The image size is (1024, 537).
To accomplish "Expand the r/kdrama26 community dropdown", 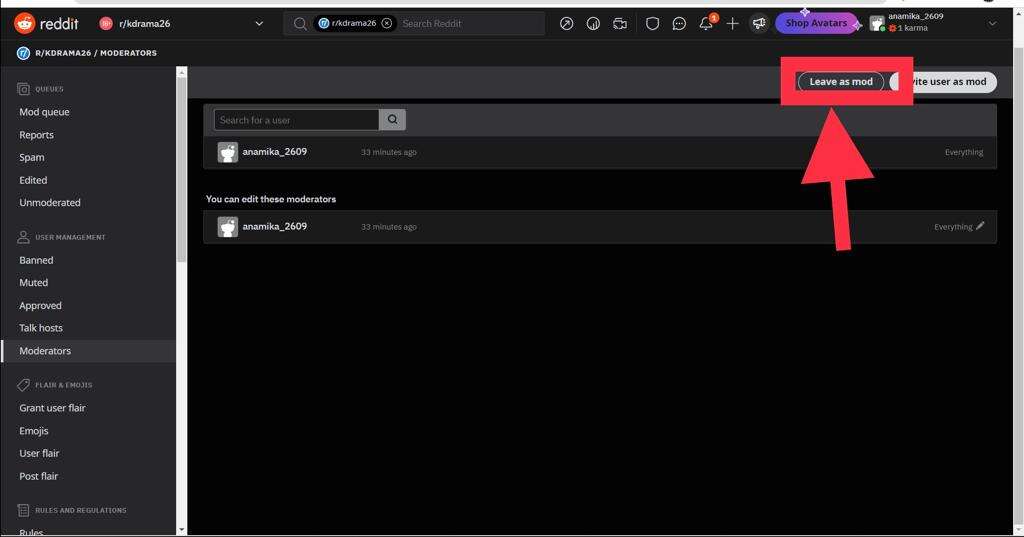I will point(259,24).
